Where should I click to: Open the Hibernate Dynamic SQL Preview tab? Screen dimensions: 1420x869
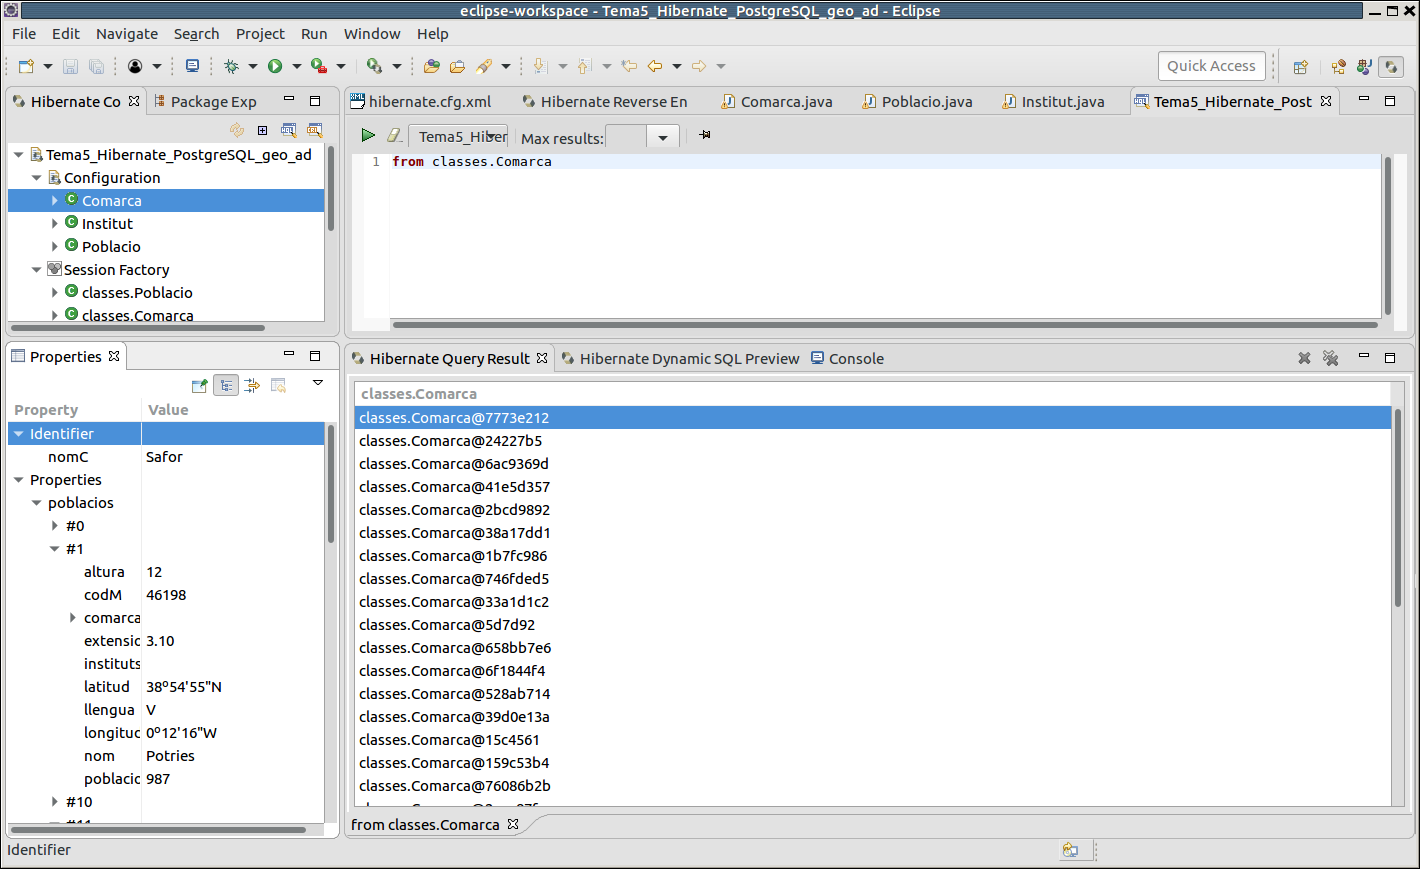coord(688,359)
